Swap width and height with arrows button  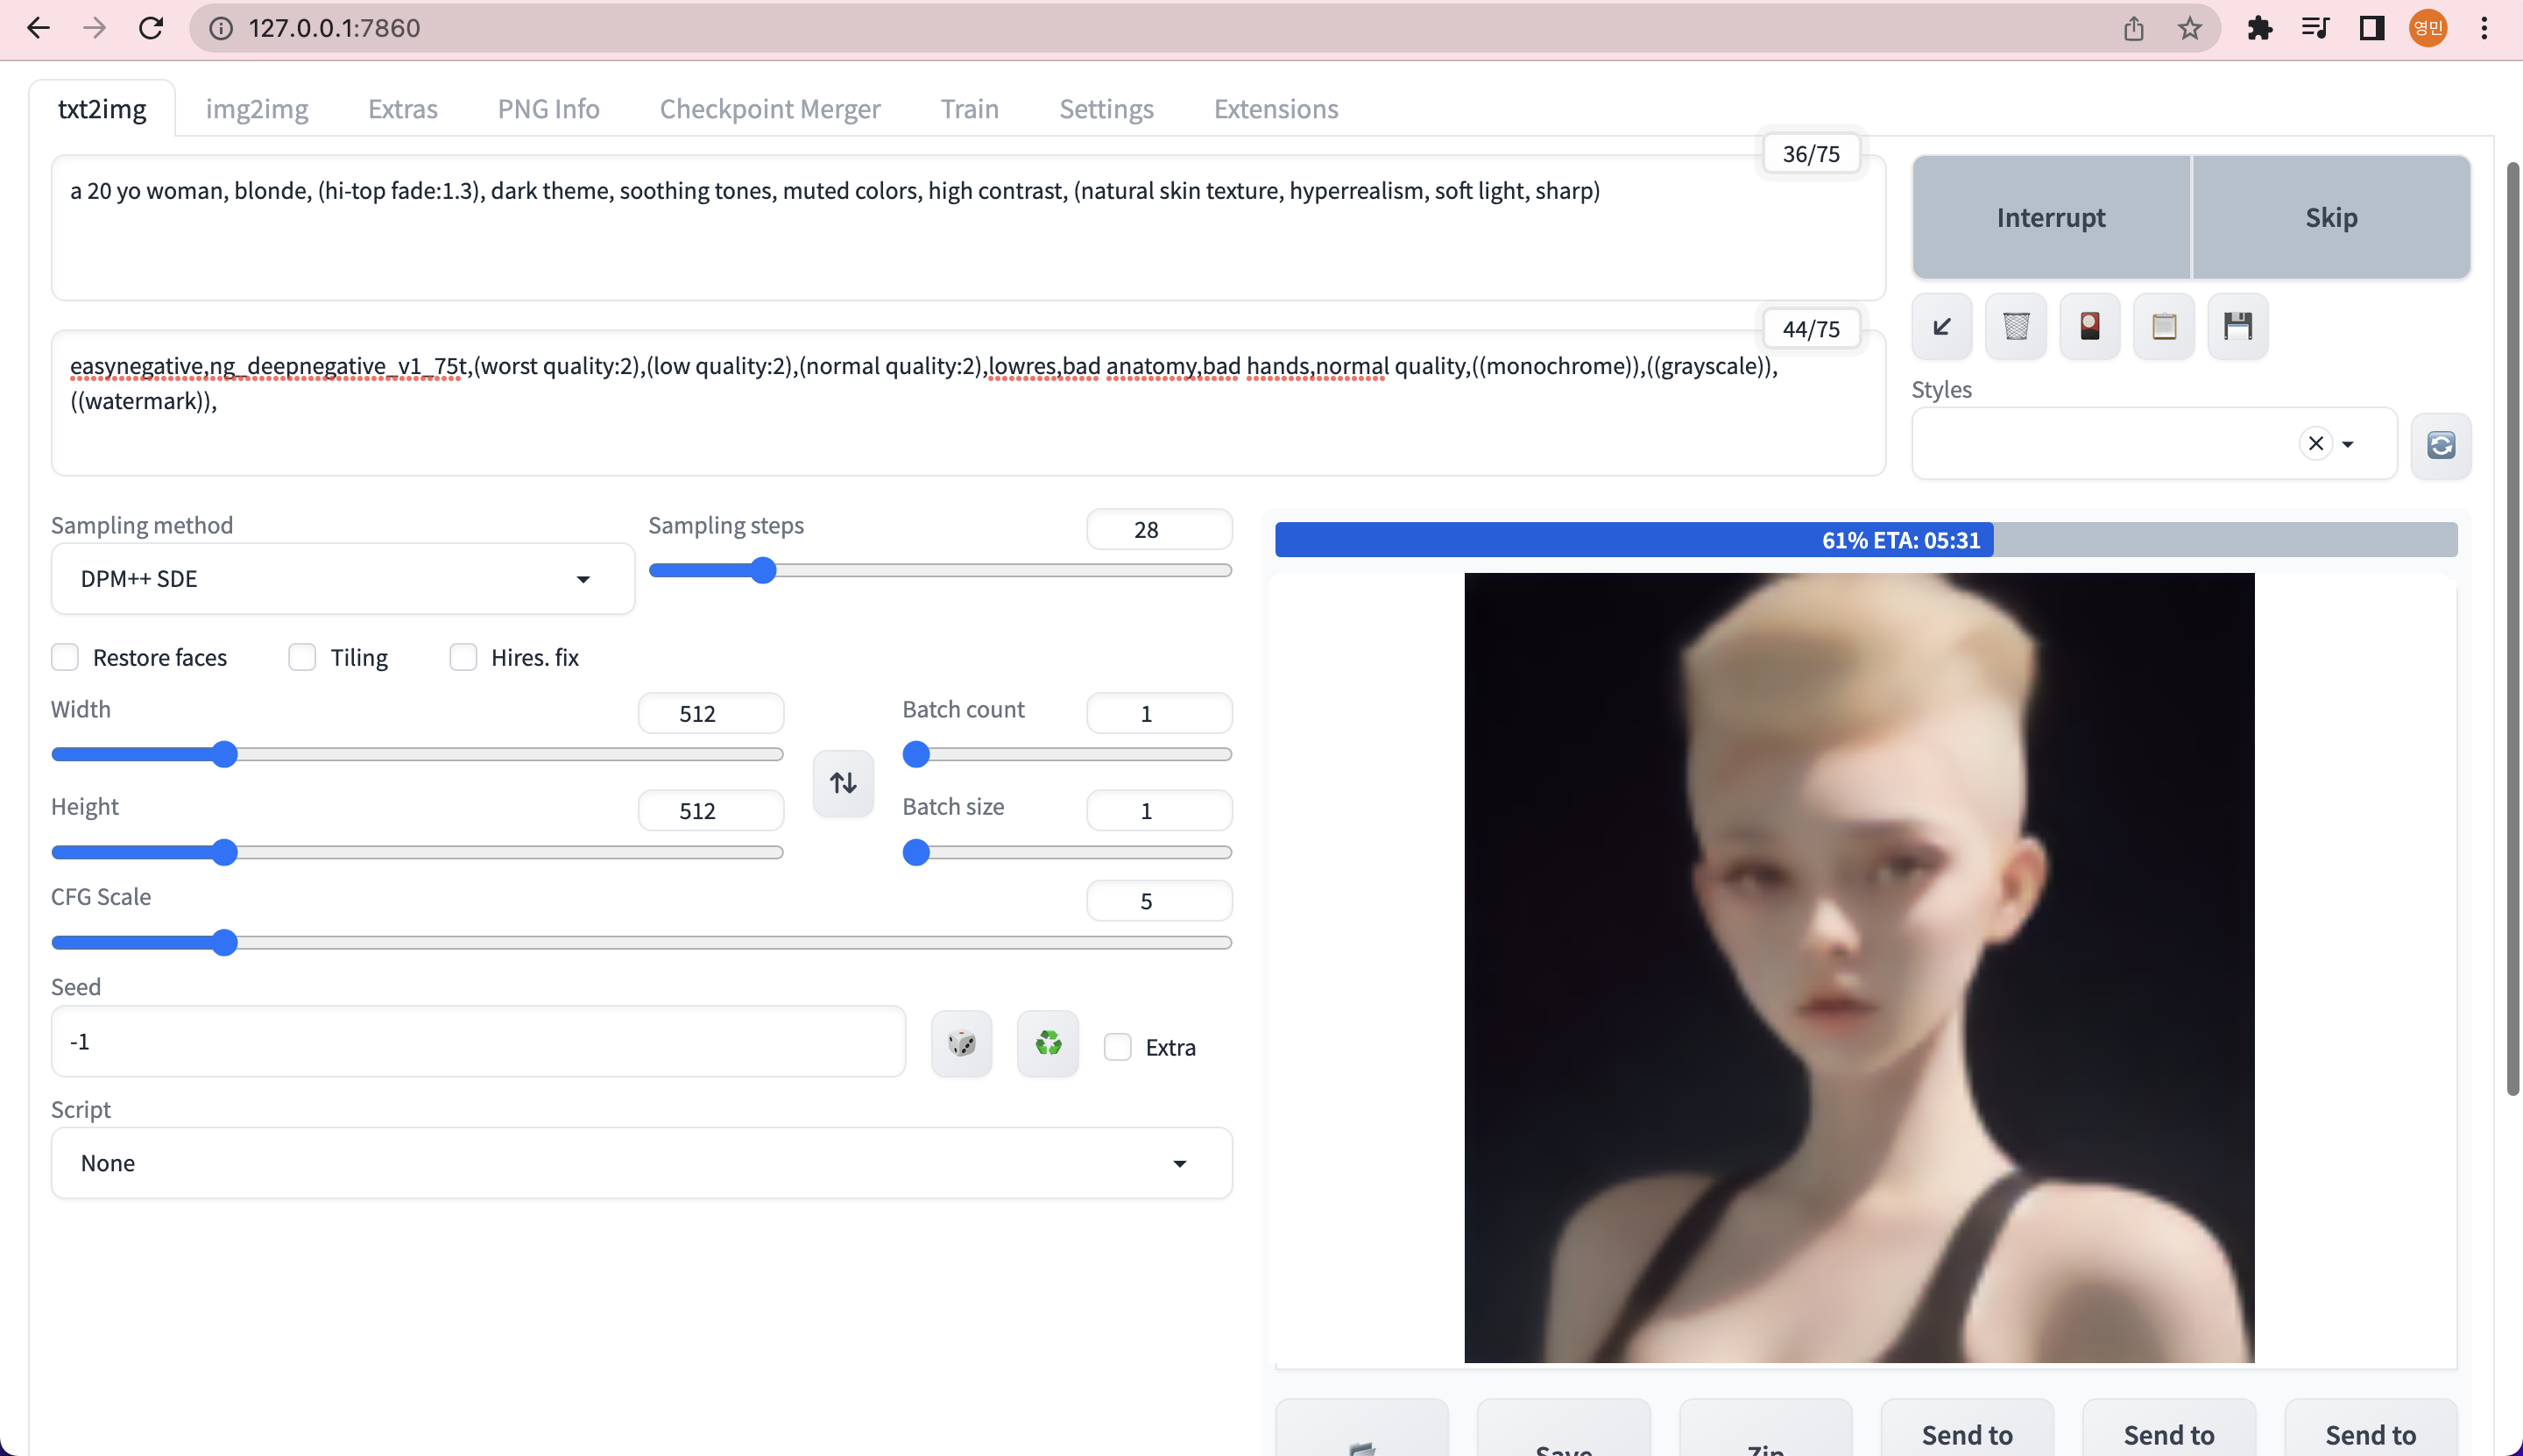click(x=842, y=782)
